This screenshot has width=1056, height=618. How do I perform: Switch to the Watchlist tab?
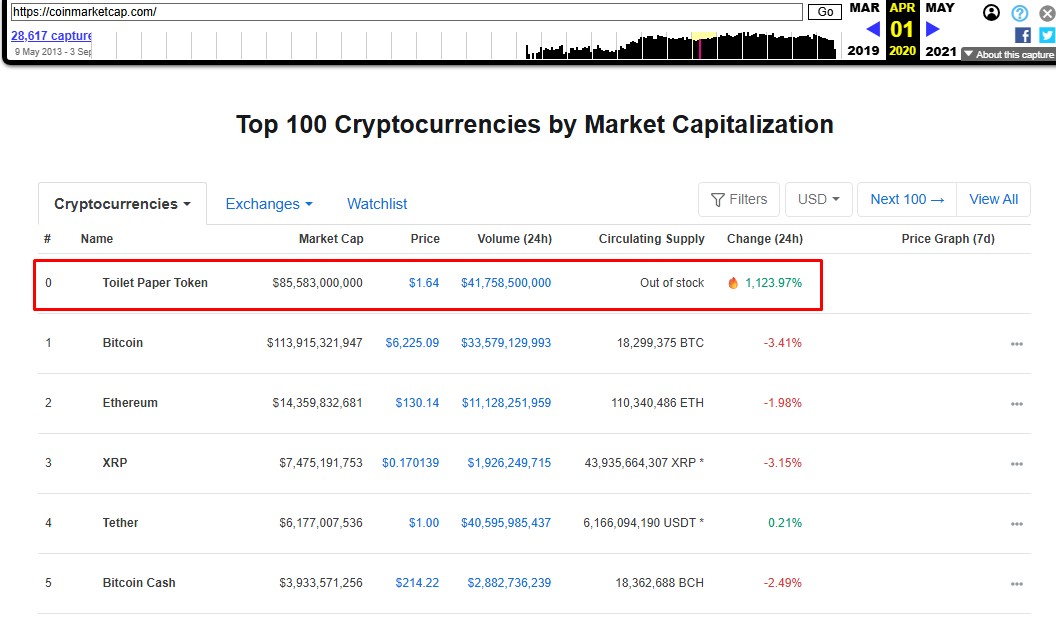[x=377, y=204]
